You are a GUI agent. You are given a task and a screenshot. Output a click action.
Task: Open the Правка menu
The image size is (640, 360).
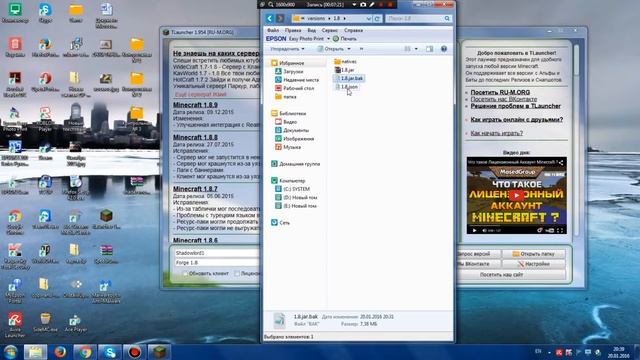click(293, 30)
